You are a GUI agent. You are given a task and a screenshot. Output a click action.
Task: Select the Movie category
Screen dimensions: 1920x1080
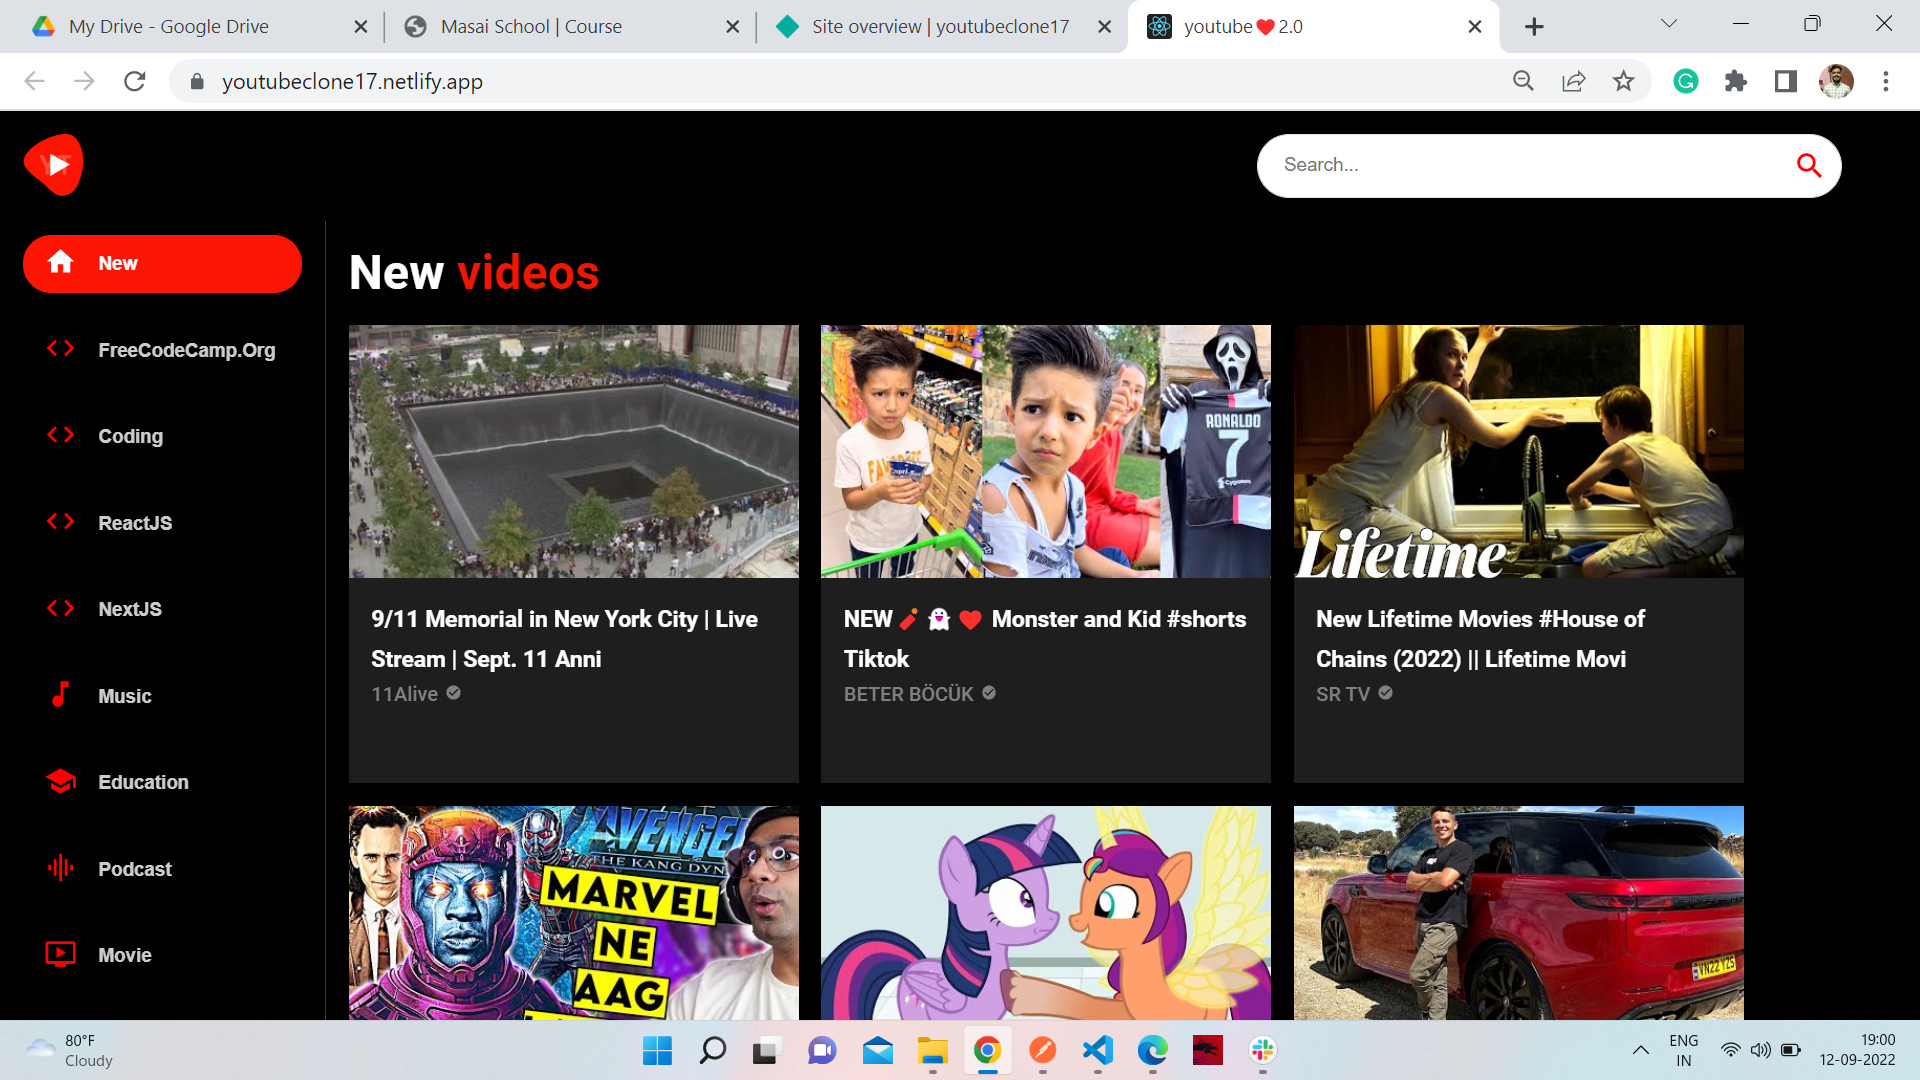[x=162, y=955]
